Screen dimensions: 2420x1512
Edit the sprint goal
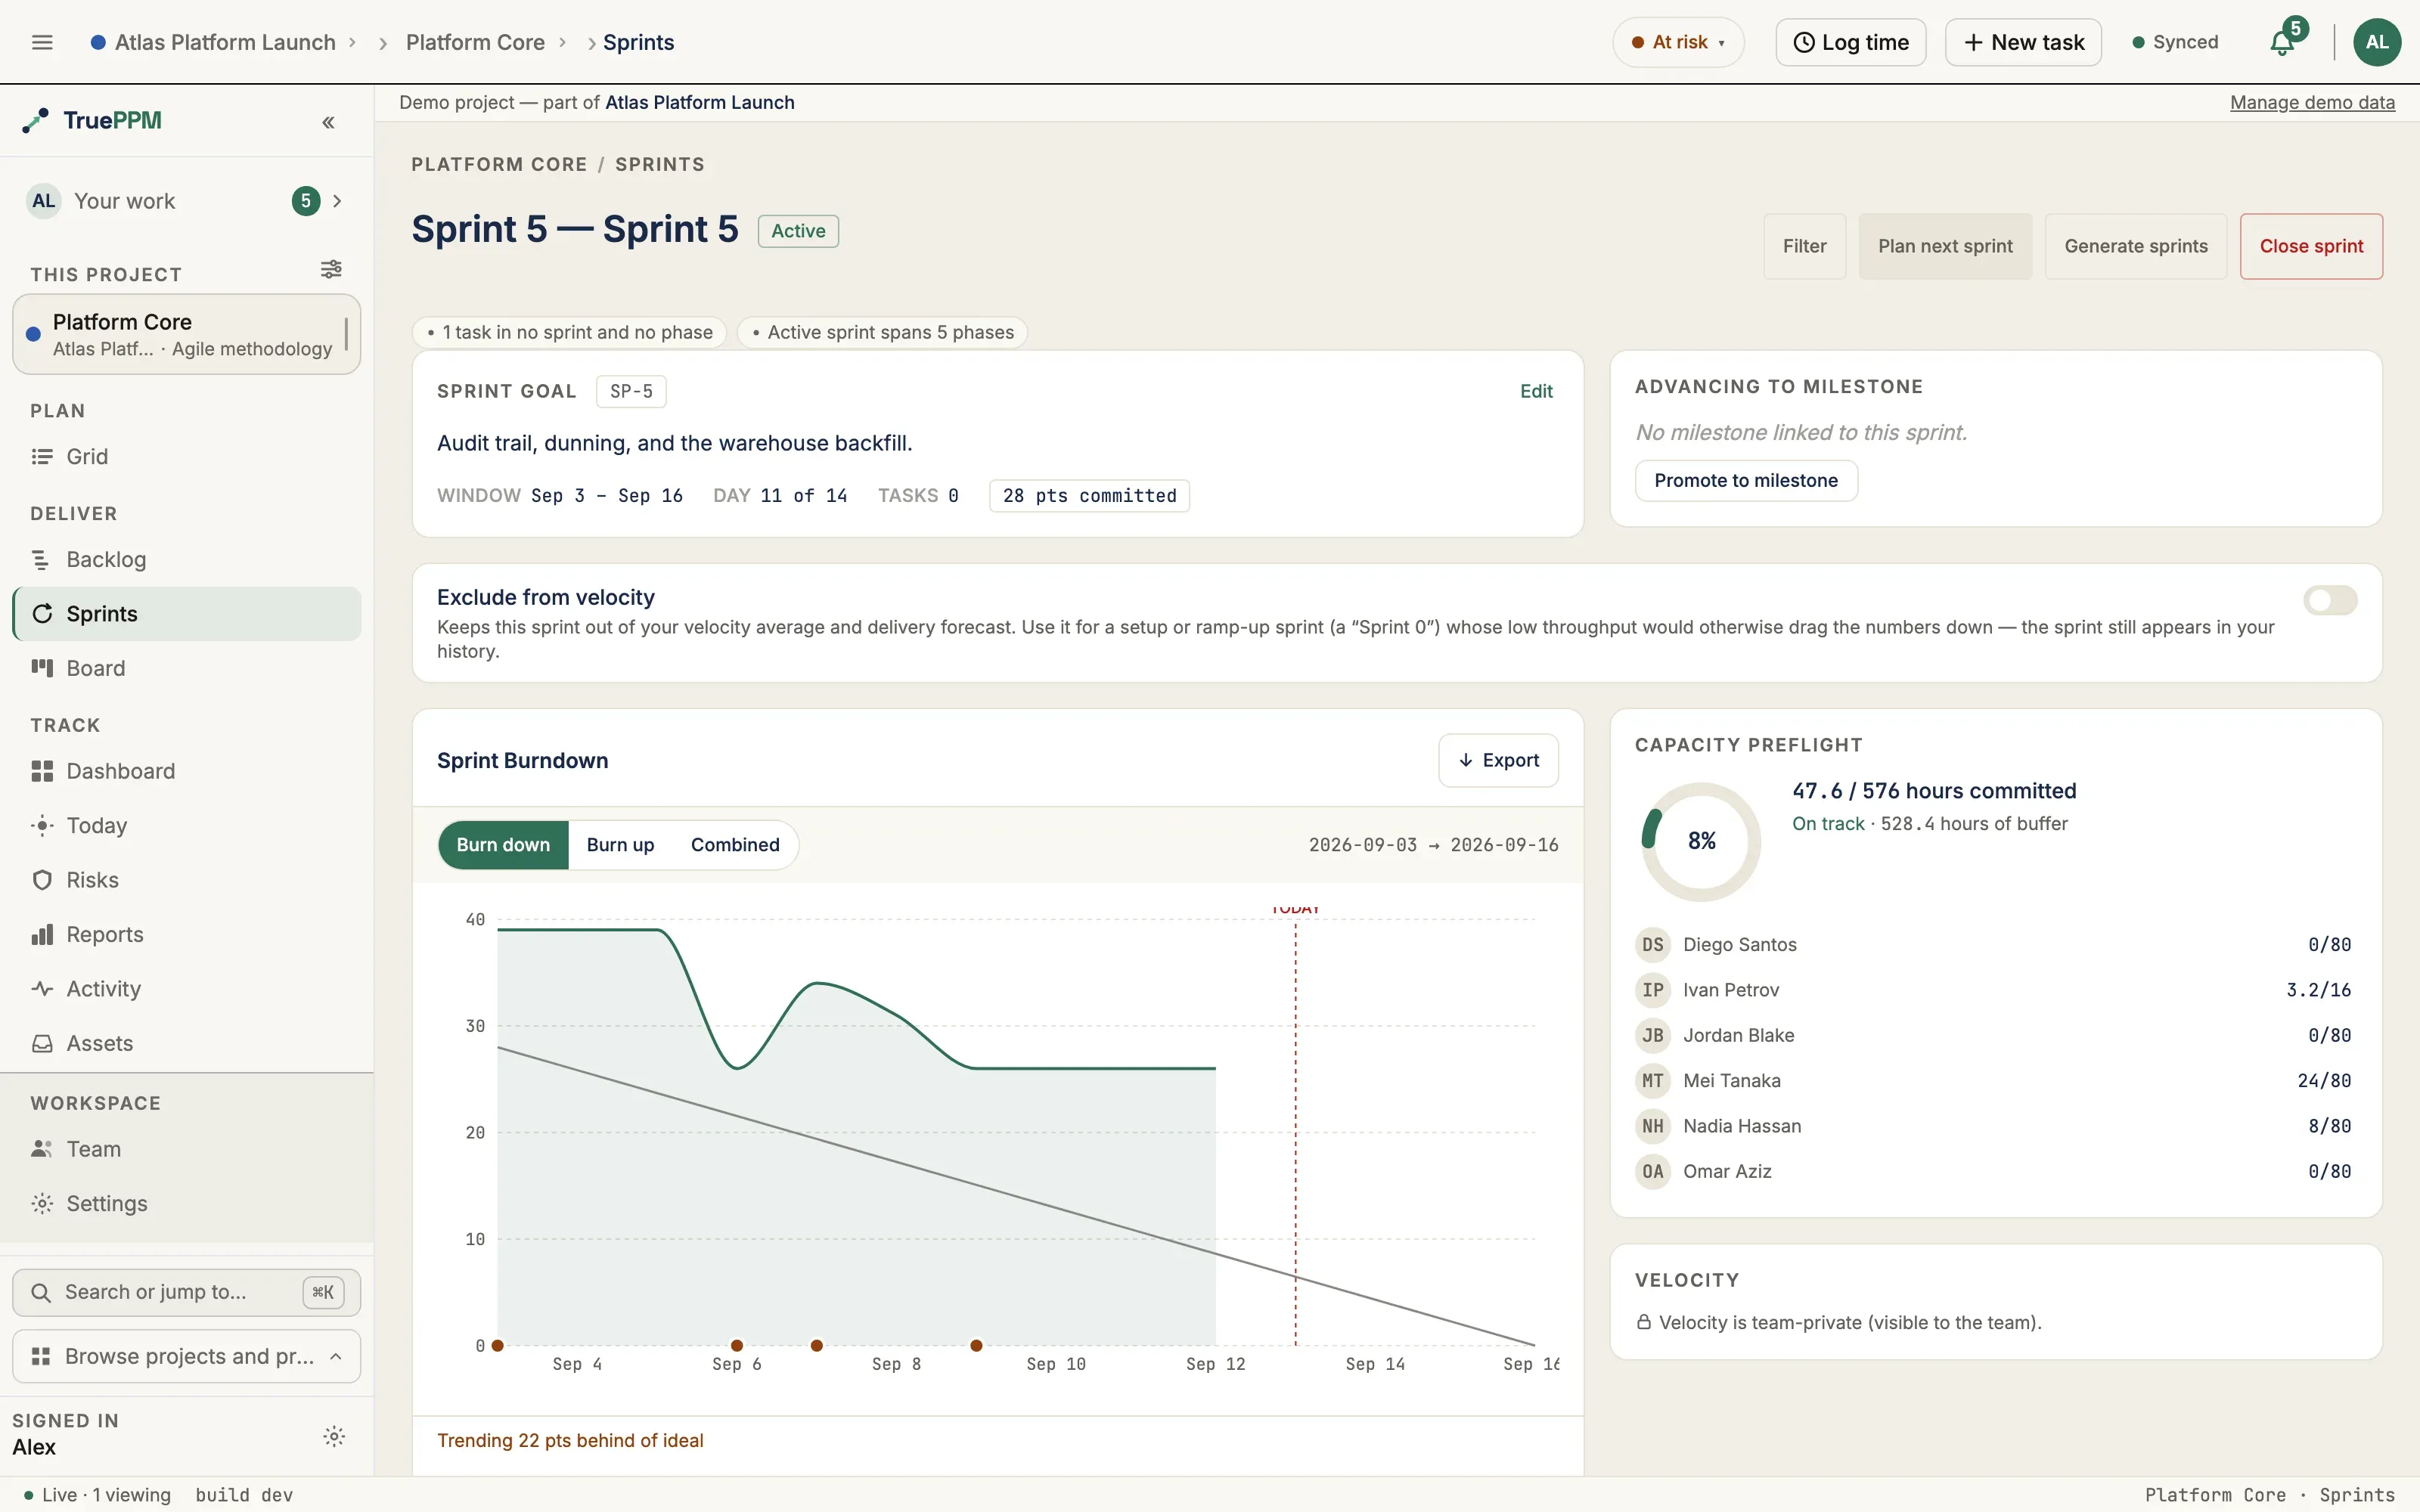tap(1536, 391)
